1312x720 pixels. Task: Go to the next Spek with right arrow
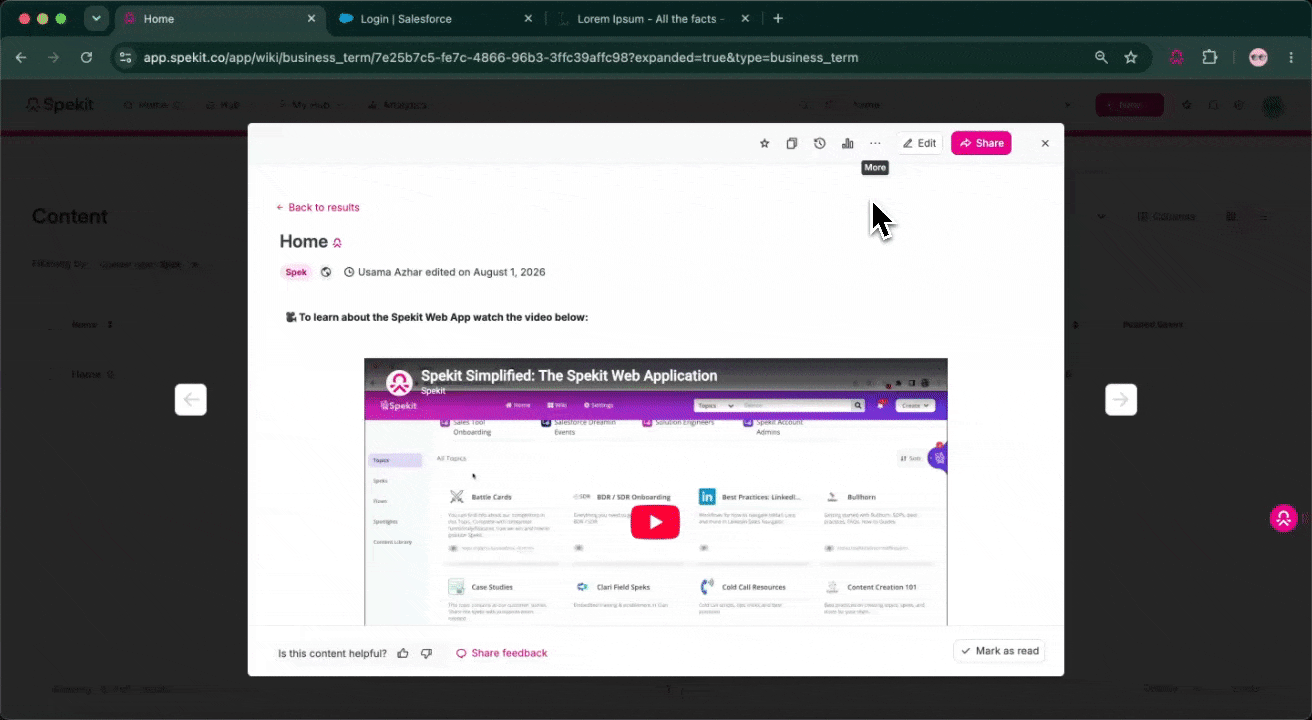(x=1121, y=400)
